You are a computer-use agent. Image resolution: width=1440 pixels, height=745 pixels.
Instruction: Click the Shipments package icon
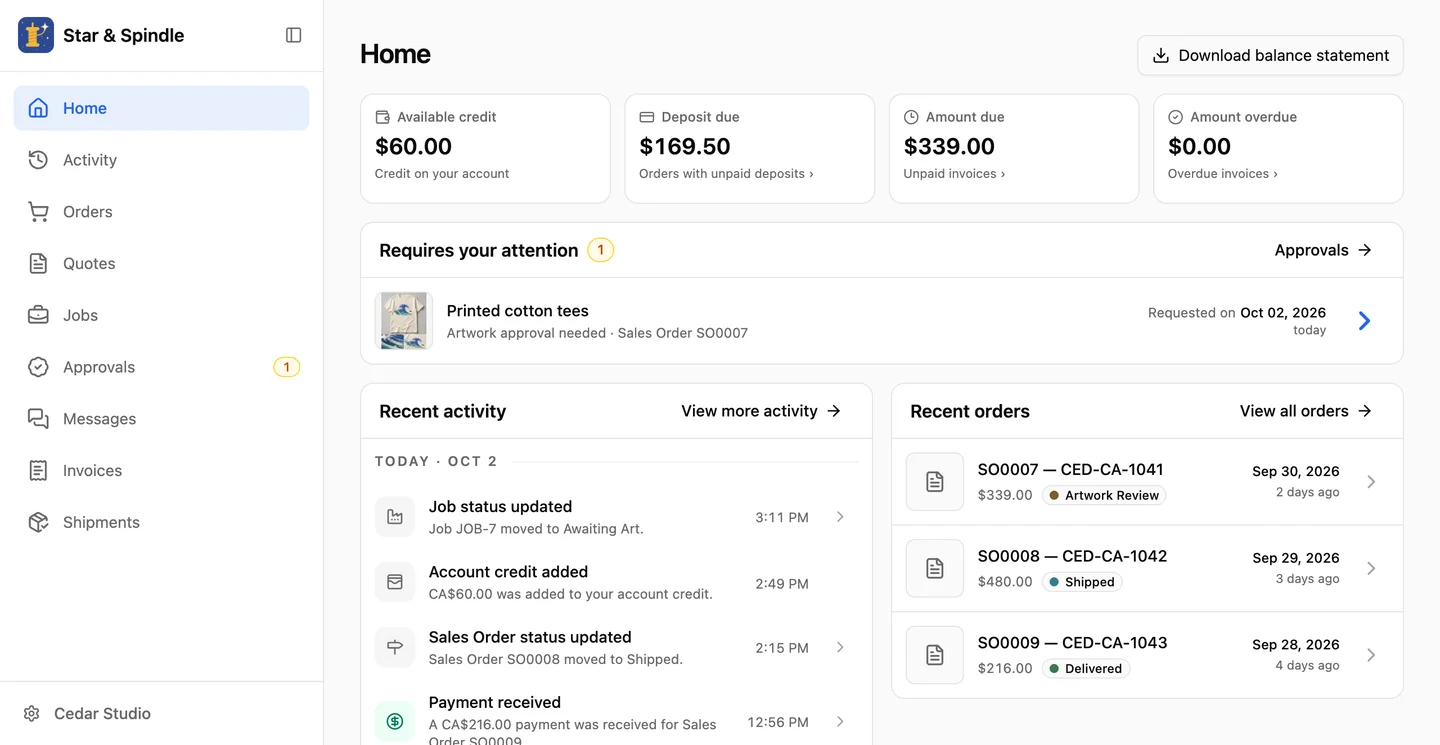[x=38, y=523]
